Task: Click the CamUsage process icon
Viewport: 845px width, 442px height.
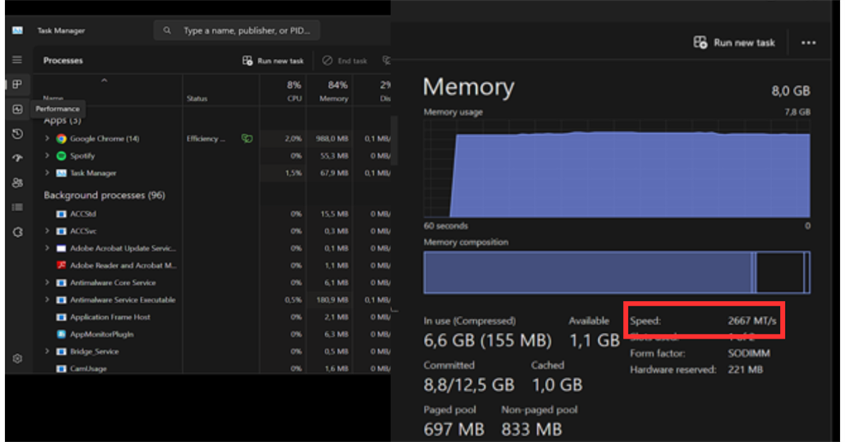Action: pyautogui.click(x=61, y=369)
